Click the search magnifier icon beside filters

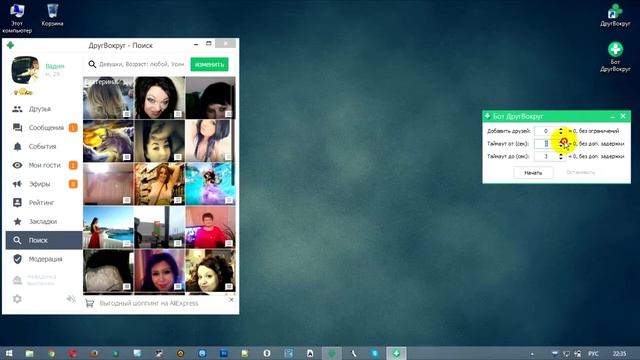point(92,64)
